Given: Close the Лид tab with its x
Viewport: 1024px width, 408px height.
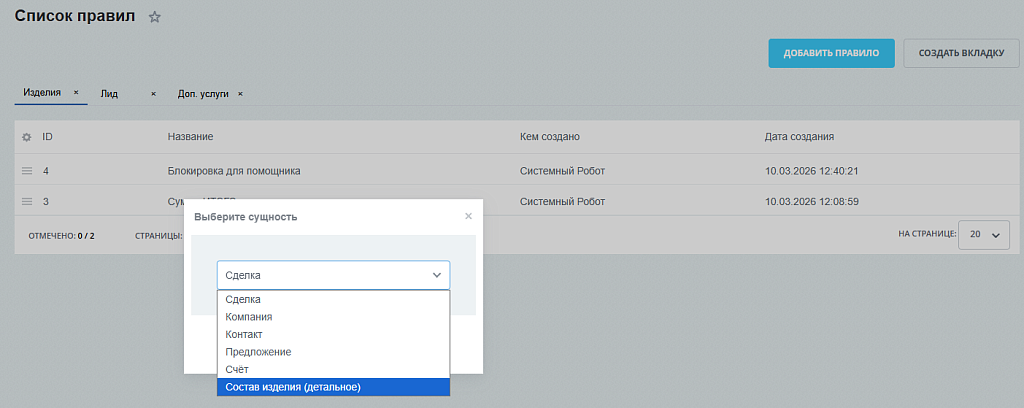Looking at the screenshot, I should point(153,94).
